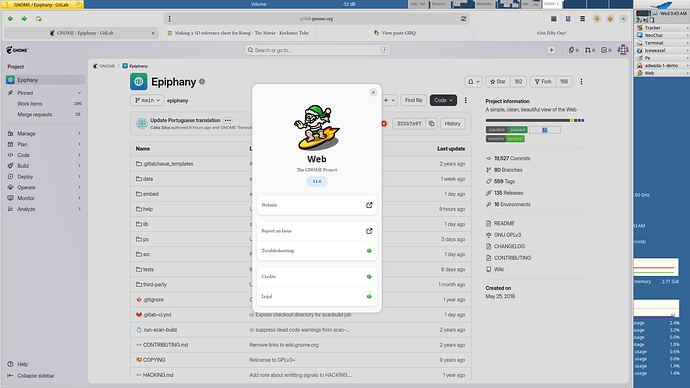This screenshot has width=690, height=388.
Task: Select Epiphany in the project sidebar
Action: [45, 80]
